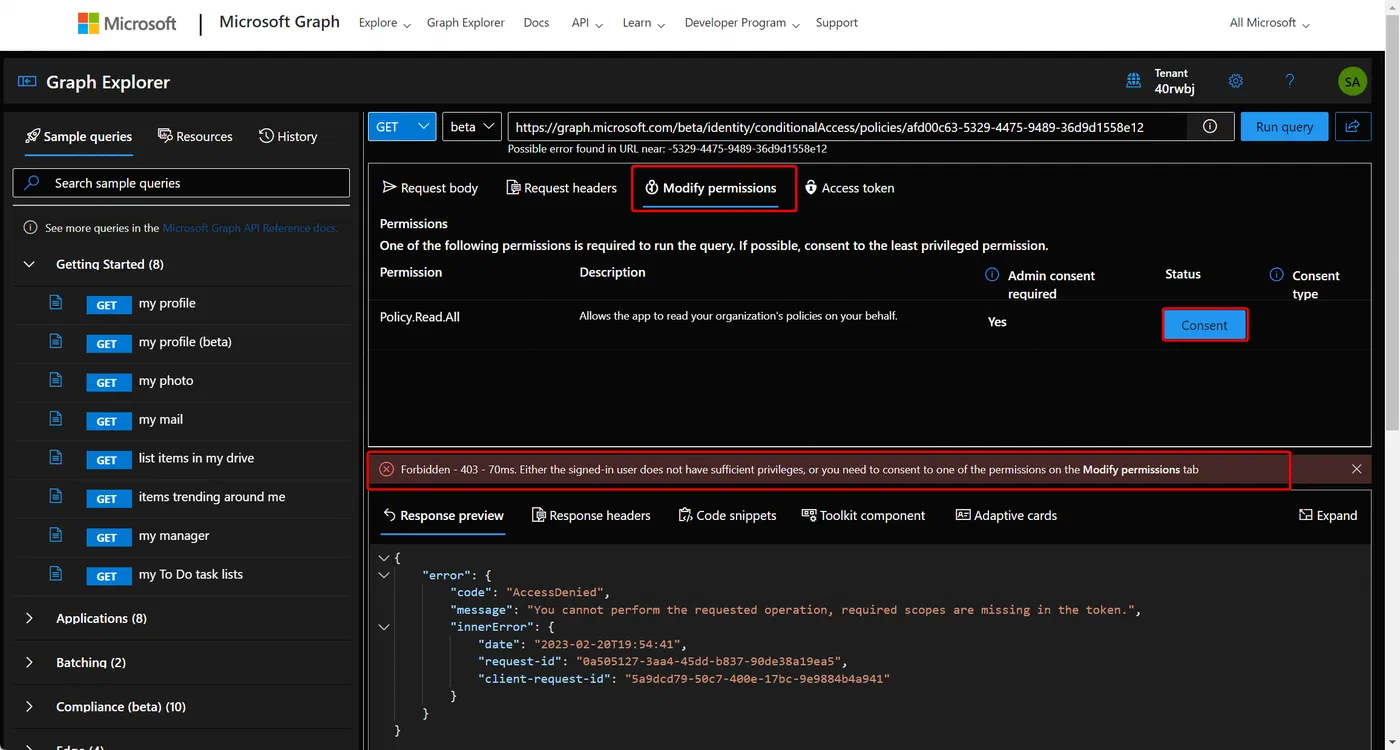
Task: Collapse the error JSON node
Action: [384, 575]
